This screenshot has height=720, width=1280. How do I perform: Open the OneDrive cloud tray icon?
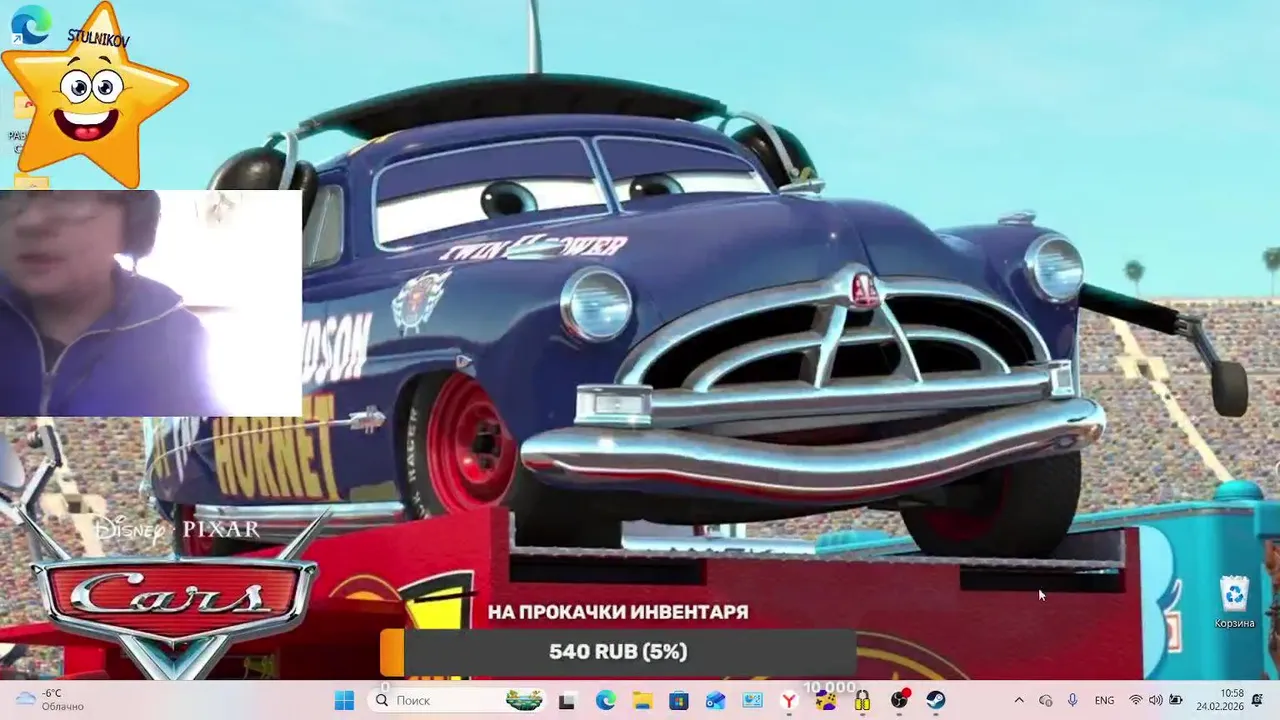coord(1046,701)
